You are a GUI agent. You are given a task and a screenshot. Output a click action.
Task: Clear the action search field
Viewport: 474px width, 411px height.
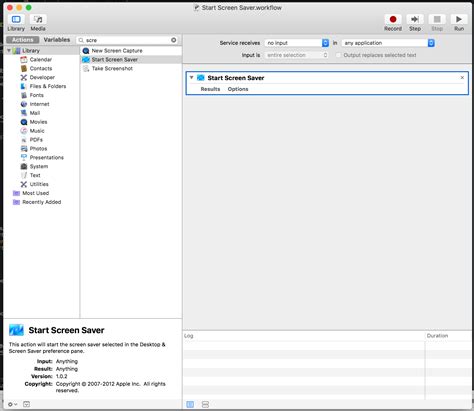[174, 40]
